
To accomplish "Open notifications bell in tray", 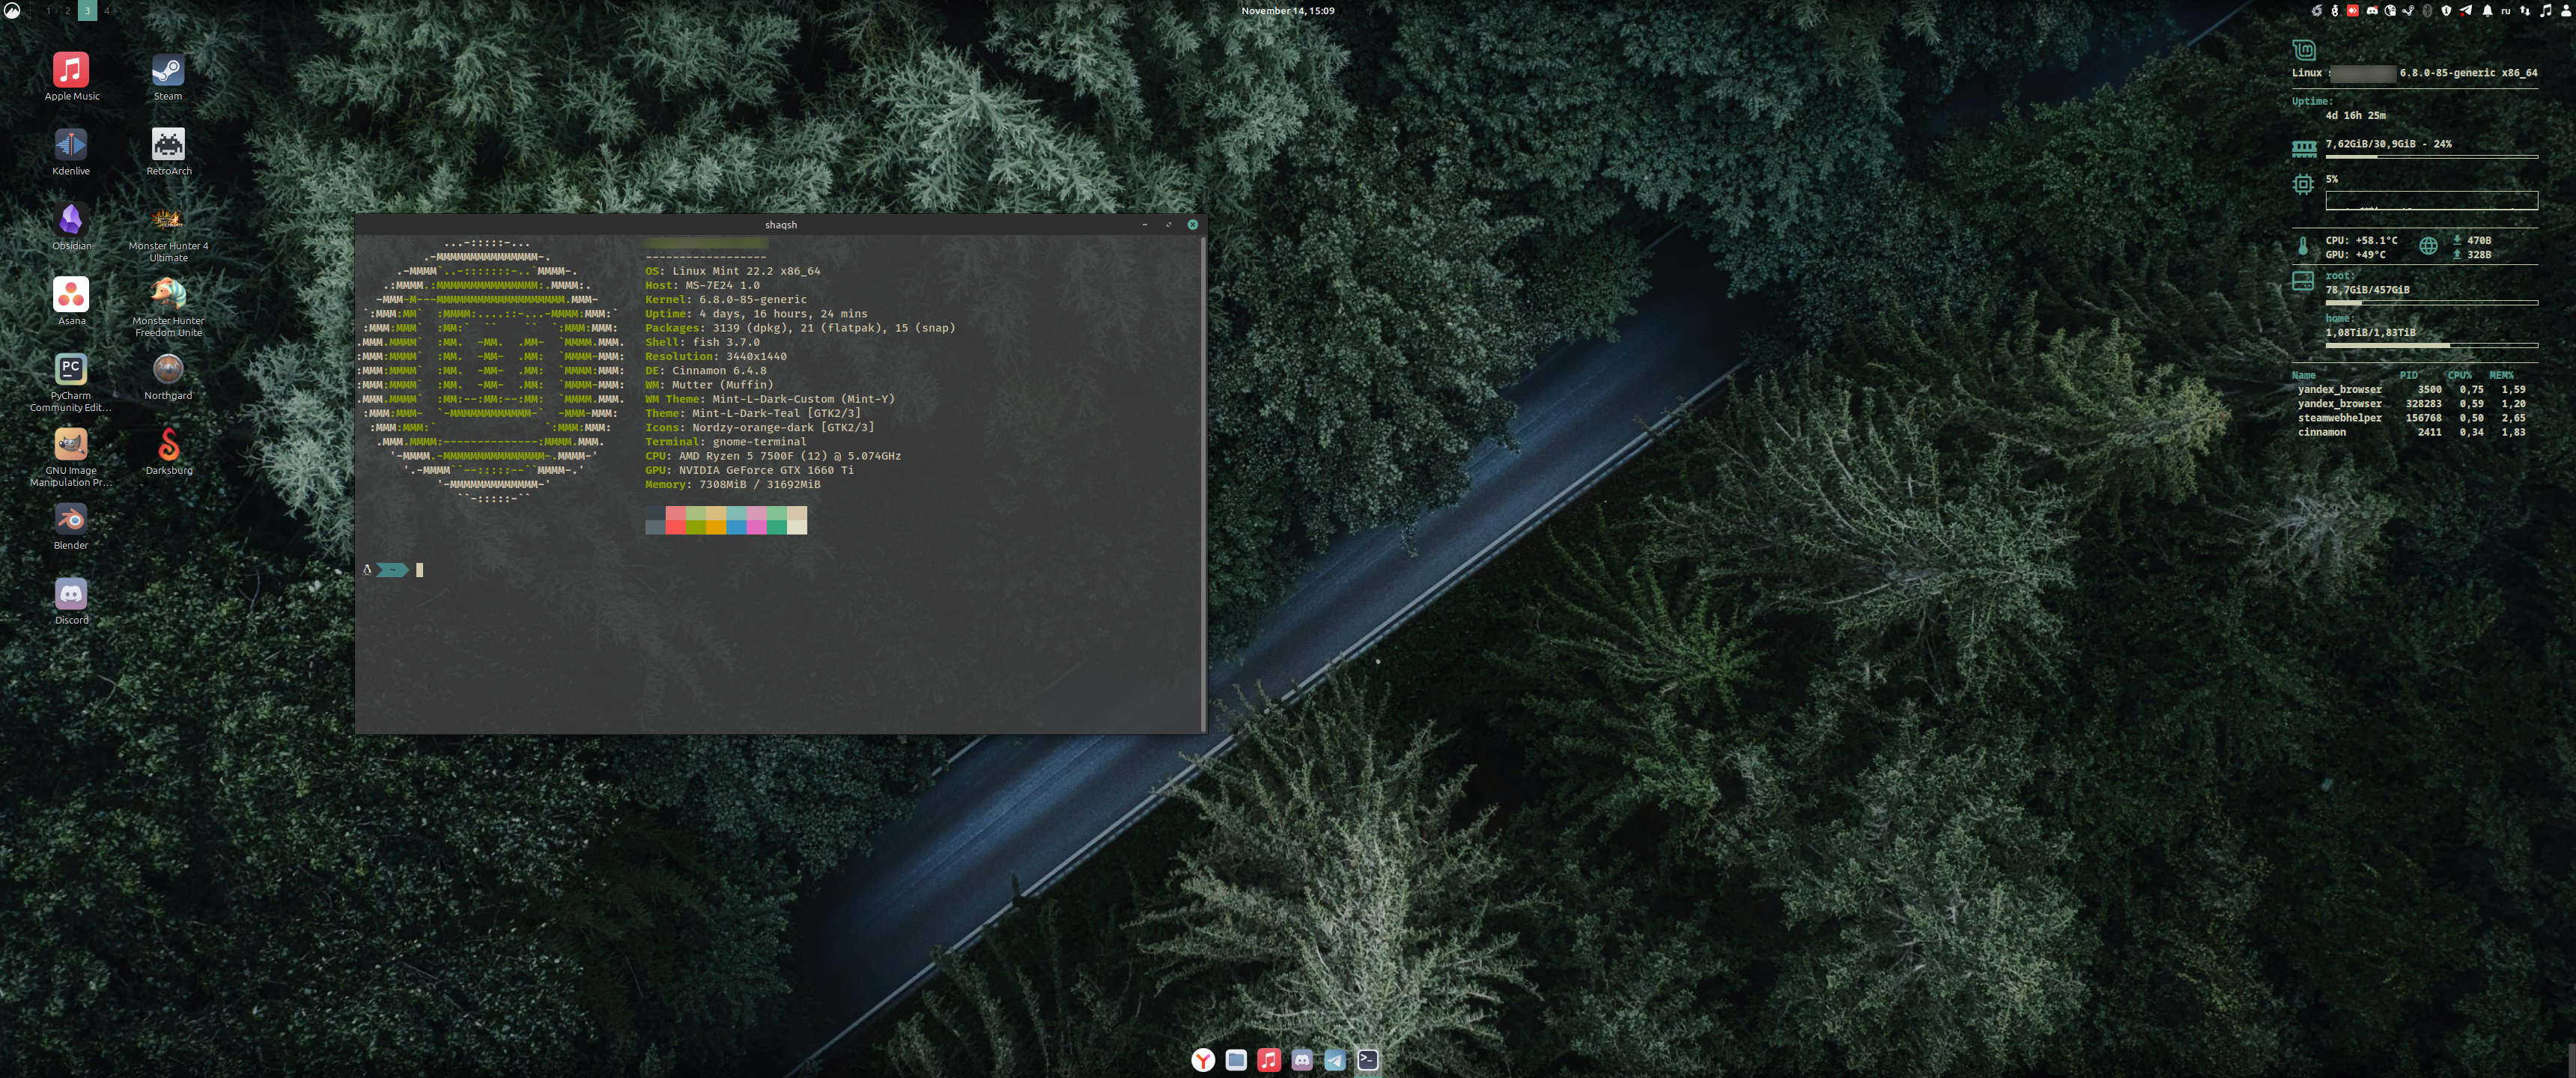I will pos(2487,11).
